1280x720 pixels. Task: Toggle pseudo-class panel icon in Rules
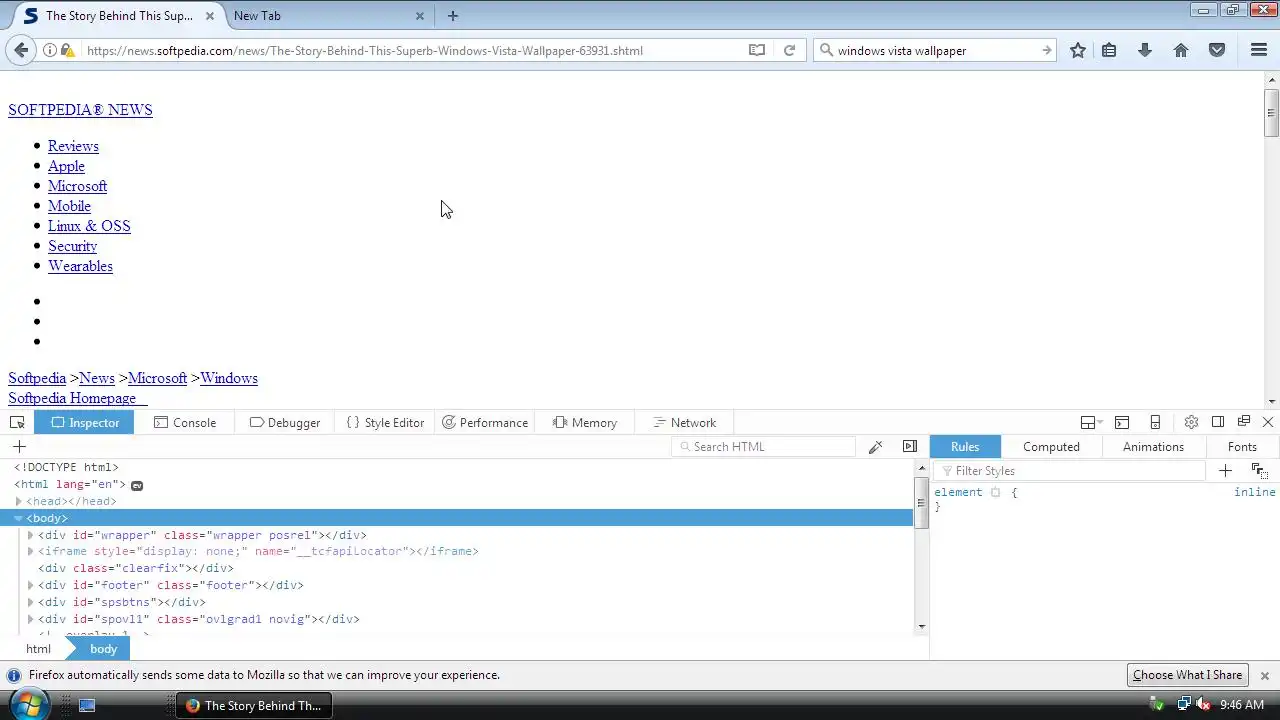pyautogui.click(x=1259, y=470)
